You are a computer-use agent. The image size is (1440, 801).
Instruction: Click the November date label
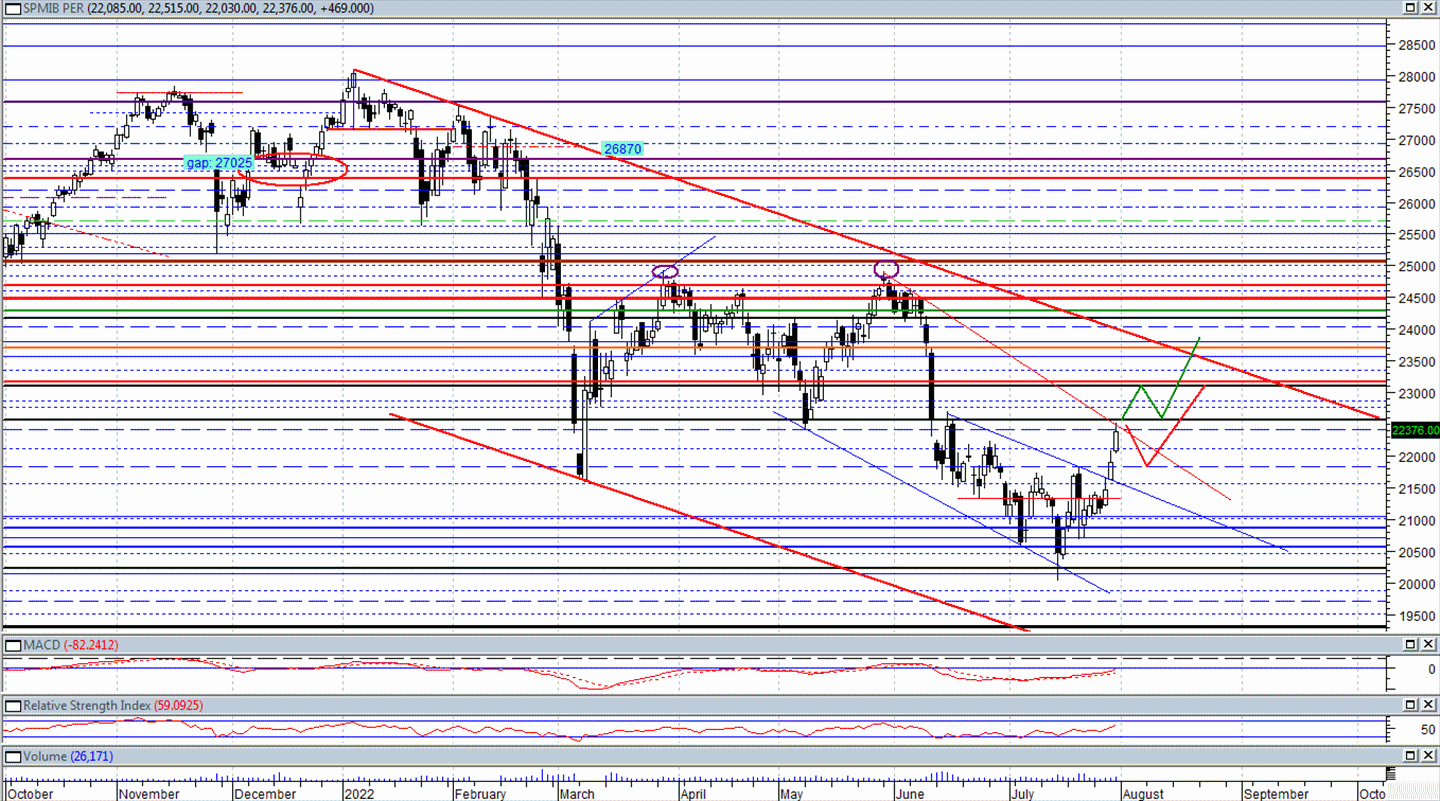pyautogui.click(x=148, y=794)
